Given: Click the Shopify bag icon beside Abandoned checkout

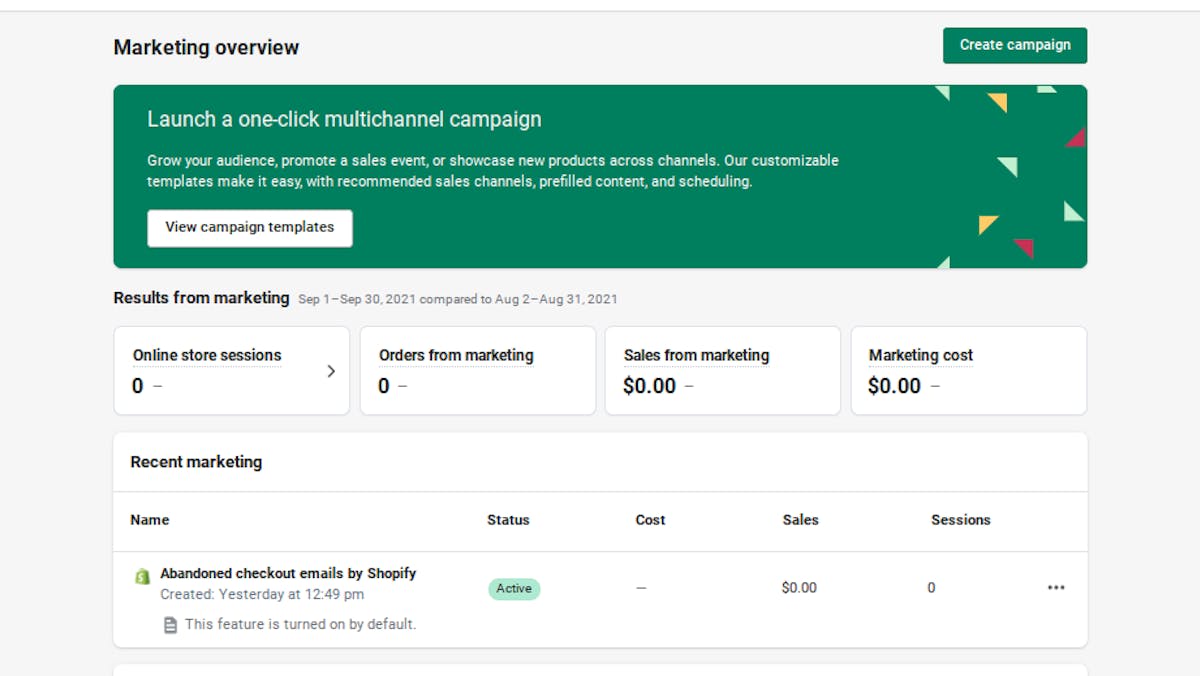Looking at the screenshot, I should point(142,576).
